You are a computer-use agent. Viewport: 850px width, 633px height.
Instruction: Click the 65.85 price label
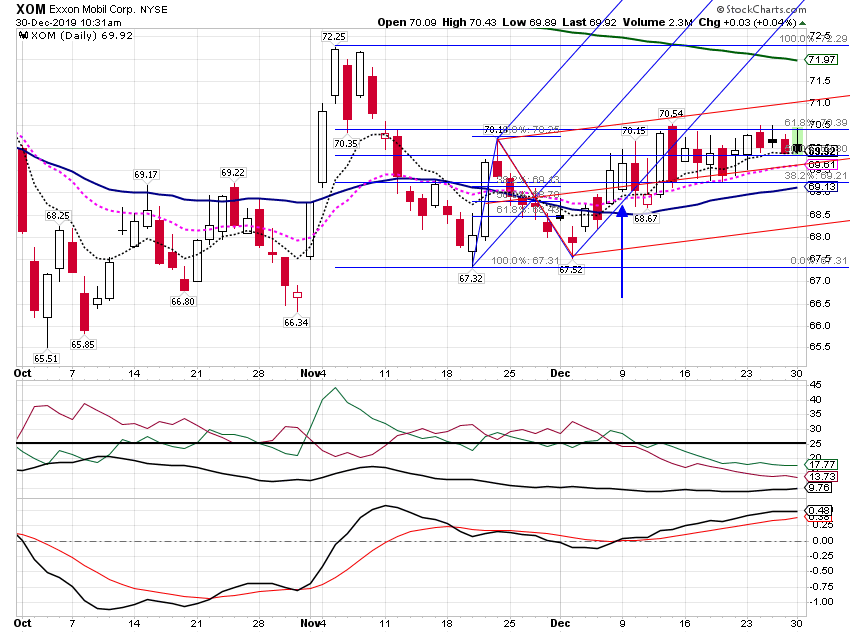click(x=82, y=344)
